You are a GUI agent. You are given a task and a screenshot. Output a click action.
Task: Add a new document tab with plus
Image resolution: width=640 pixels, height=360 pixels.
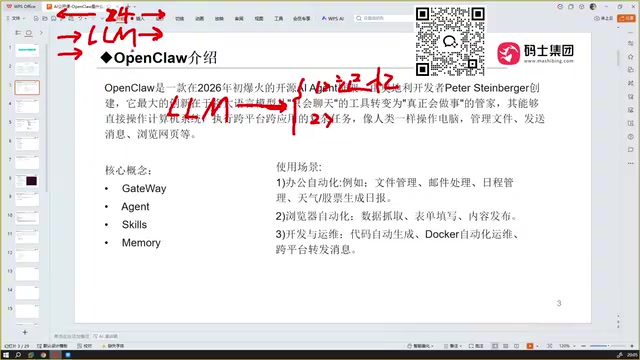(x=127, y=7)
